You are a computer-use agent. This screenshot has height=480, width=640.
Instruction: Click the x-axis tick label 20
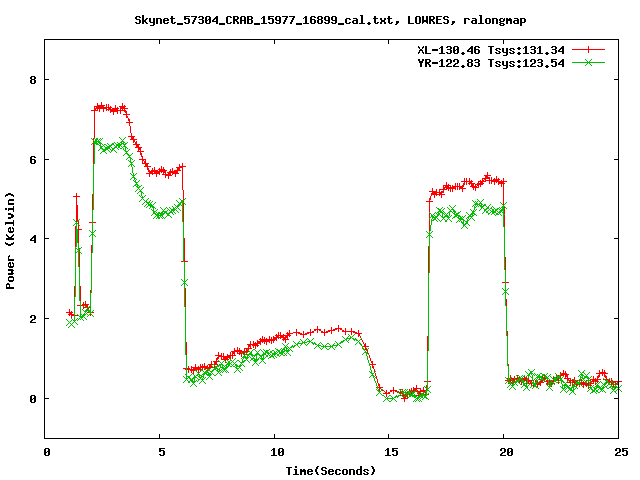point(506,452)
